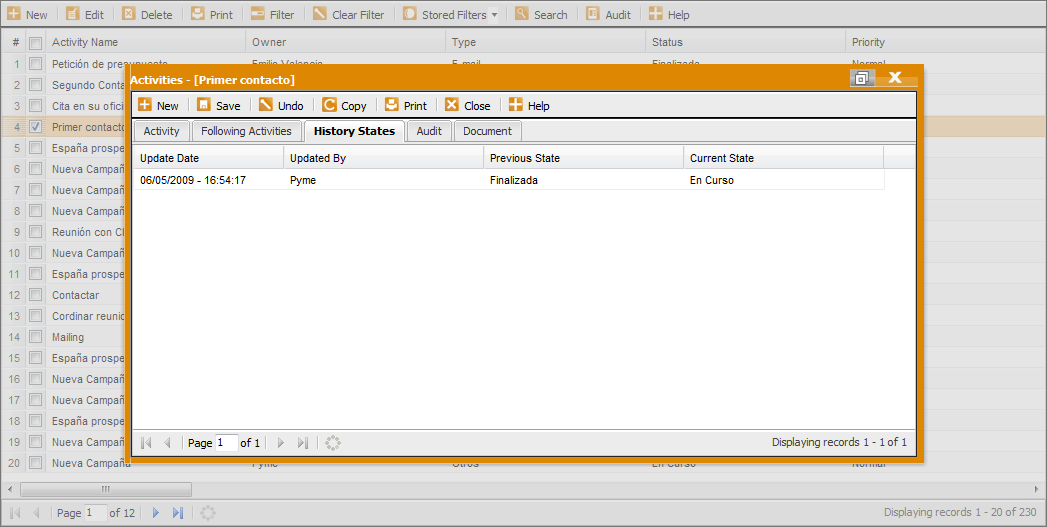
Task: Jump to last page in main grid
Action: 178,513
